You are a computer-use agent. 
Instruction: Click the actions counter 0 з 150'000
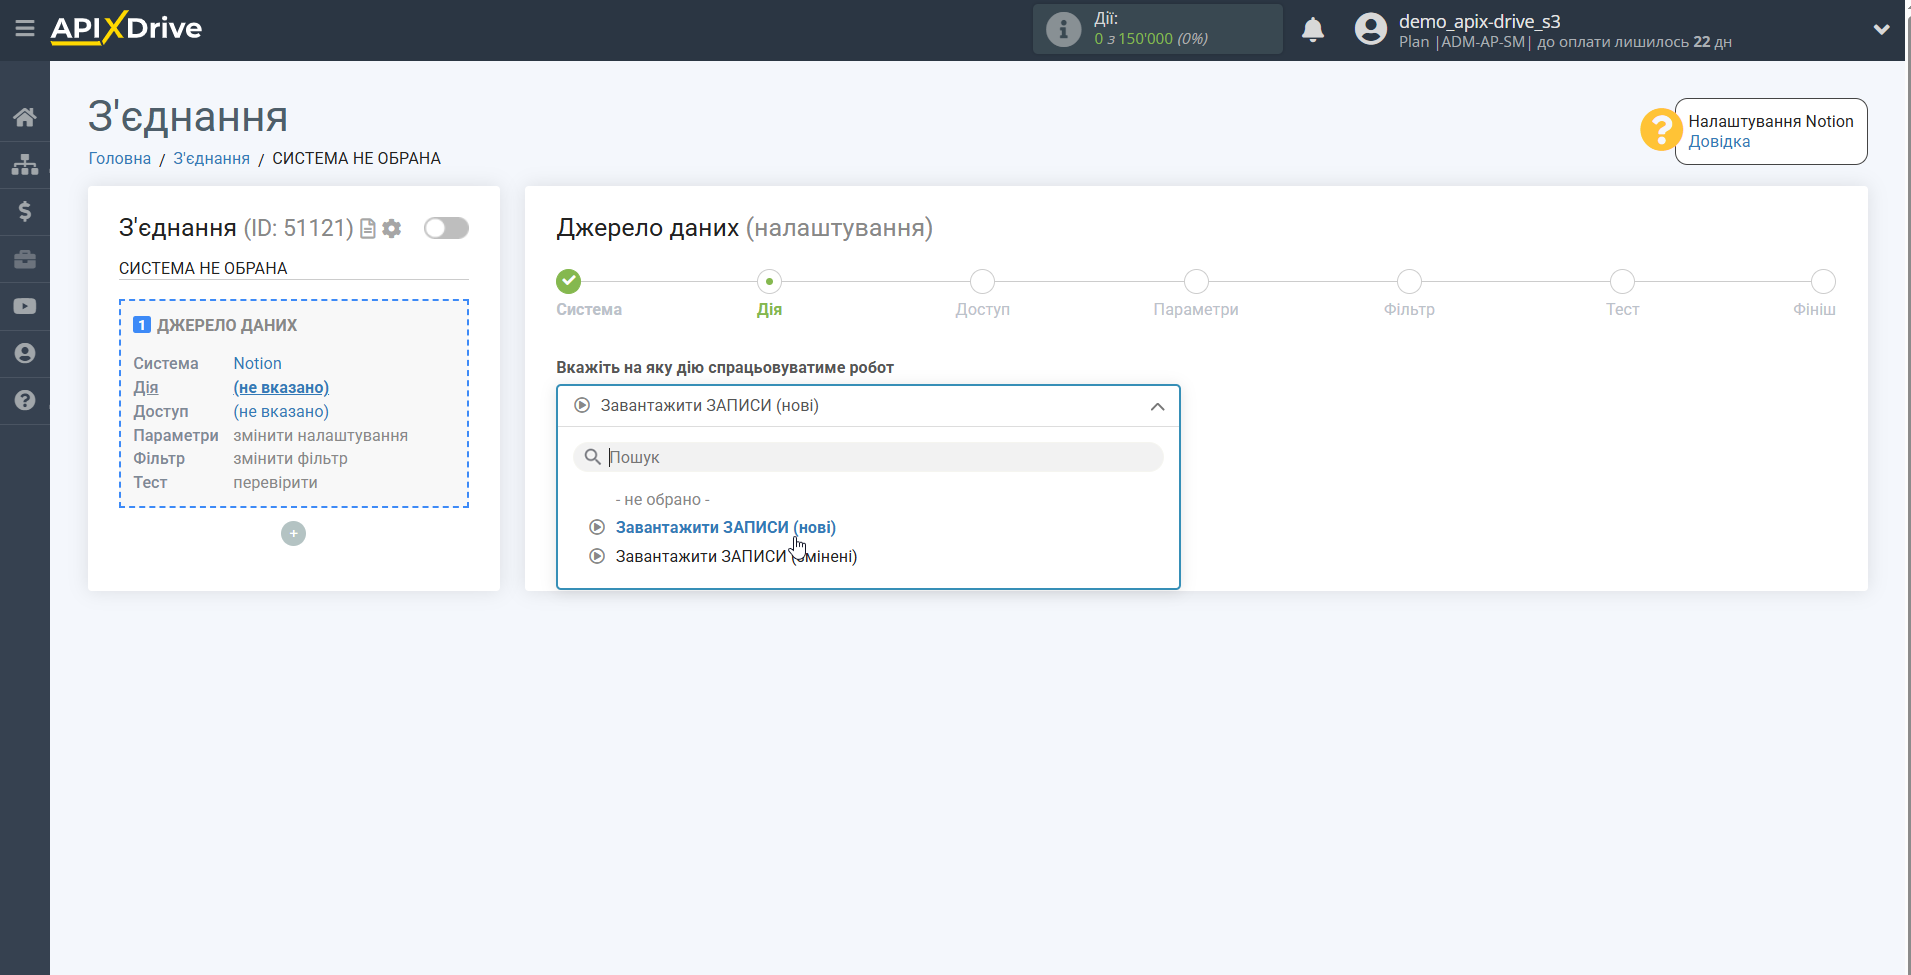click(x=1151, y=39)
